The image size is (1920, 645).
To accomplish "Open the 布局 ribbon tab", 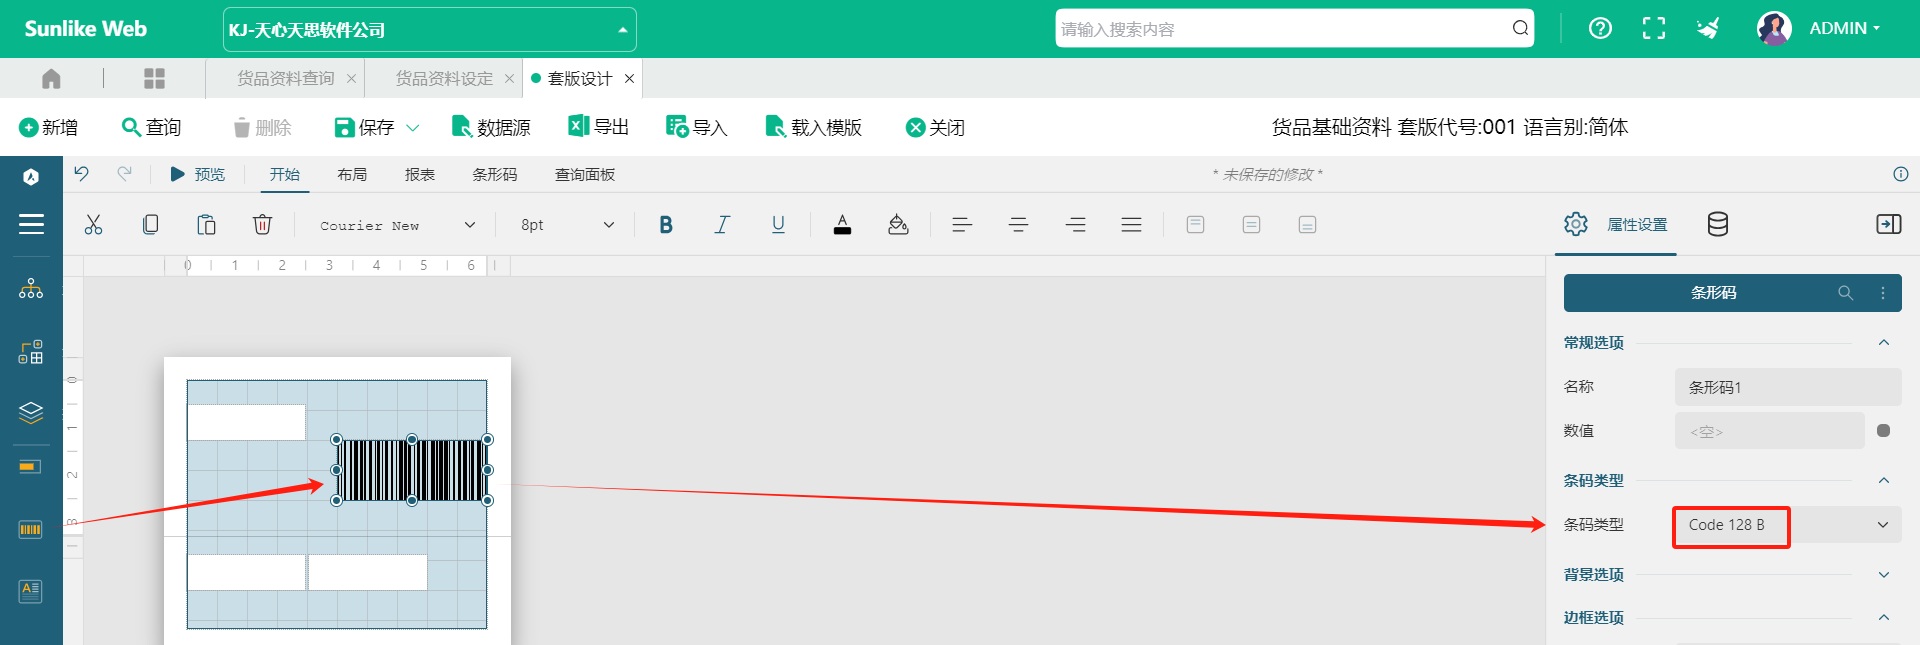I will coord(352,175).
